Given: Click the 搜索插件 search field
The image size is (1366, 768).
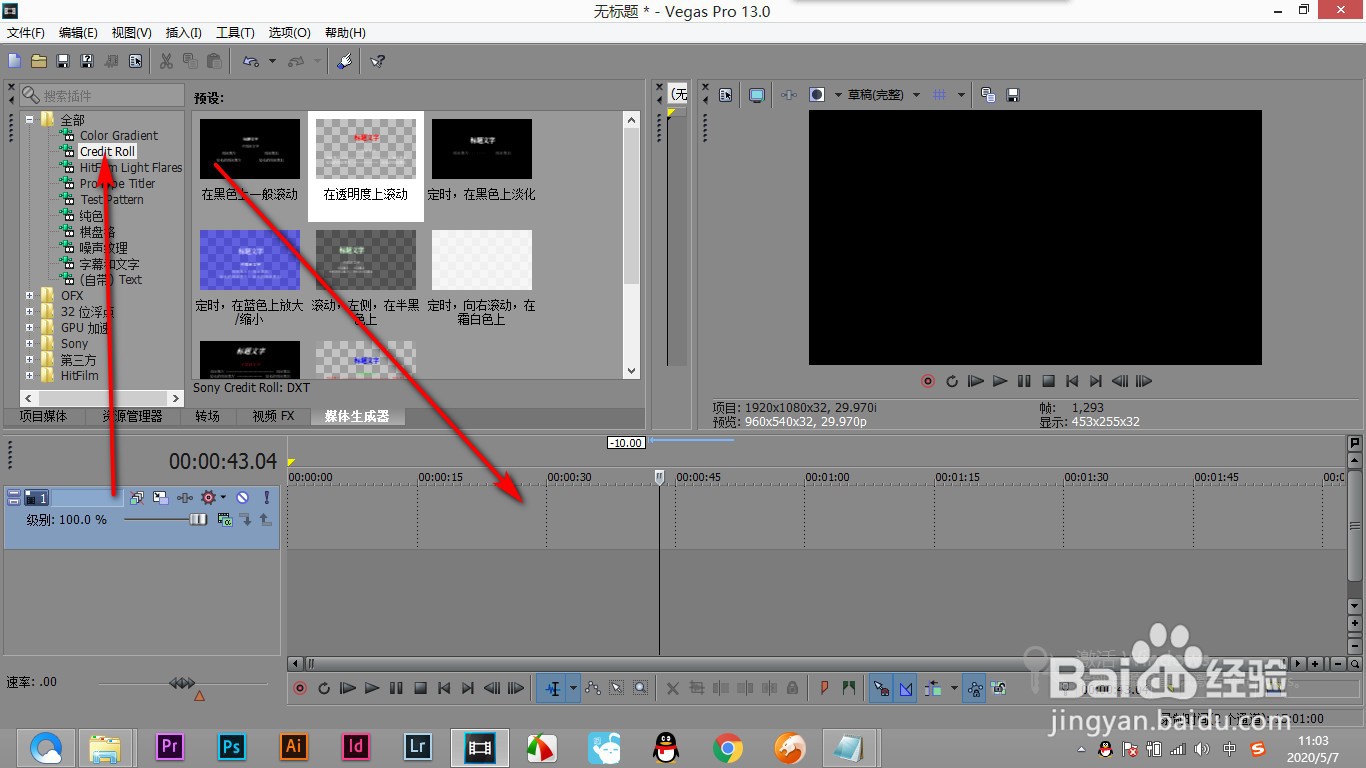Looking at the screenshot, I should coord(101,95).
